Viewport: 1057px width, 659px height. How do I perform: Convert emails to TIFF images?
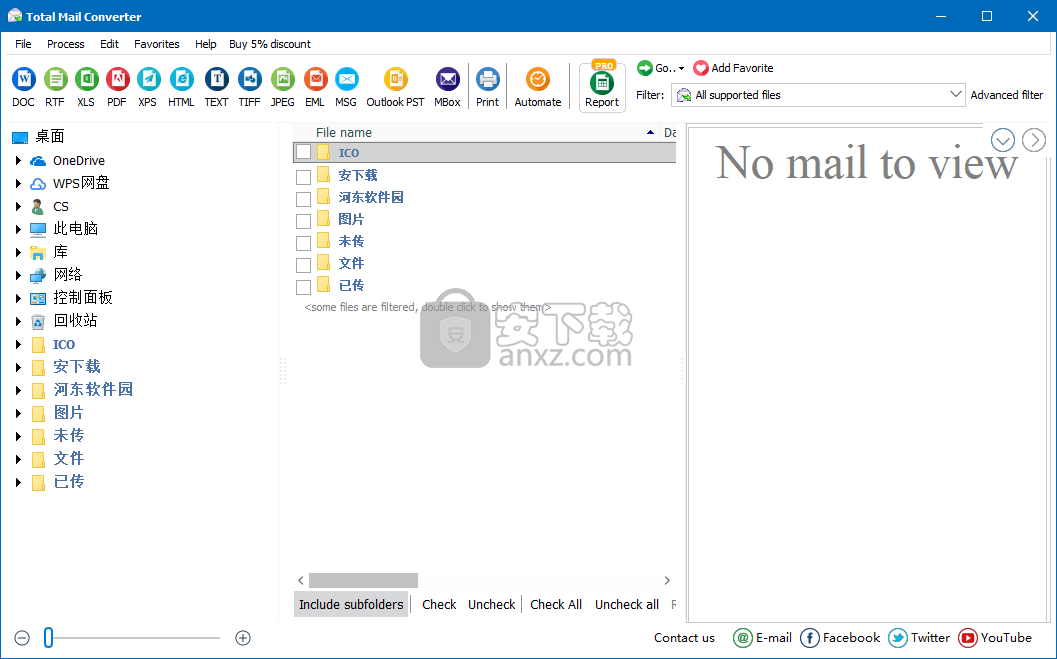249,87
